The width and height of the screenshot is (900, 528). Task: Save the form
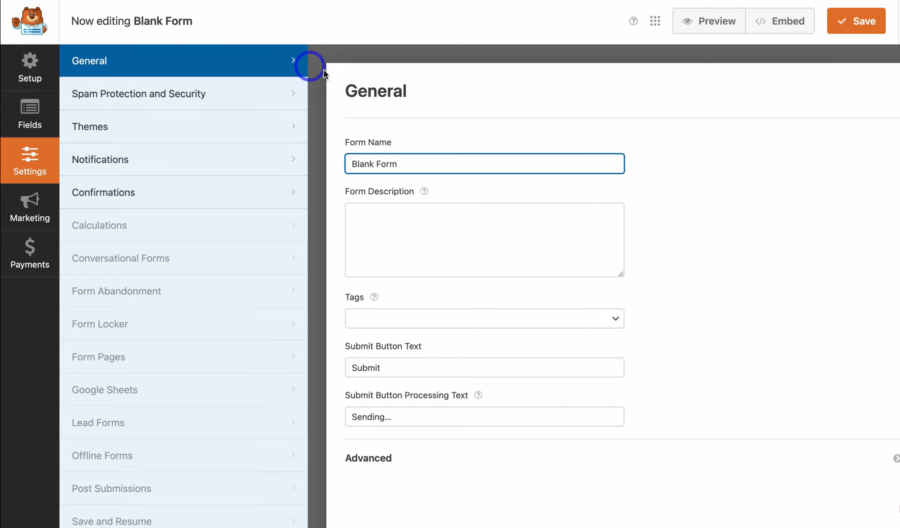tap(856, 21)
